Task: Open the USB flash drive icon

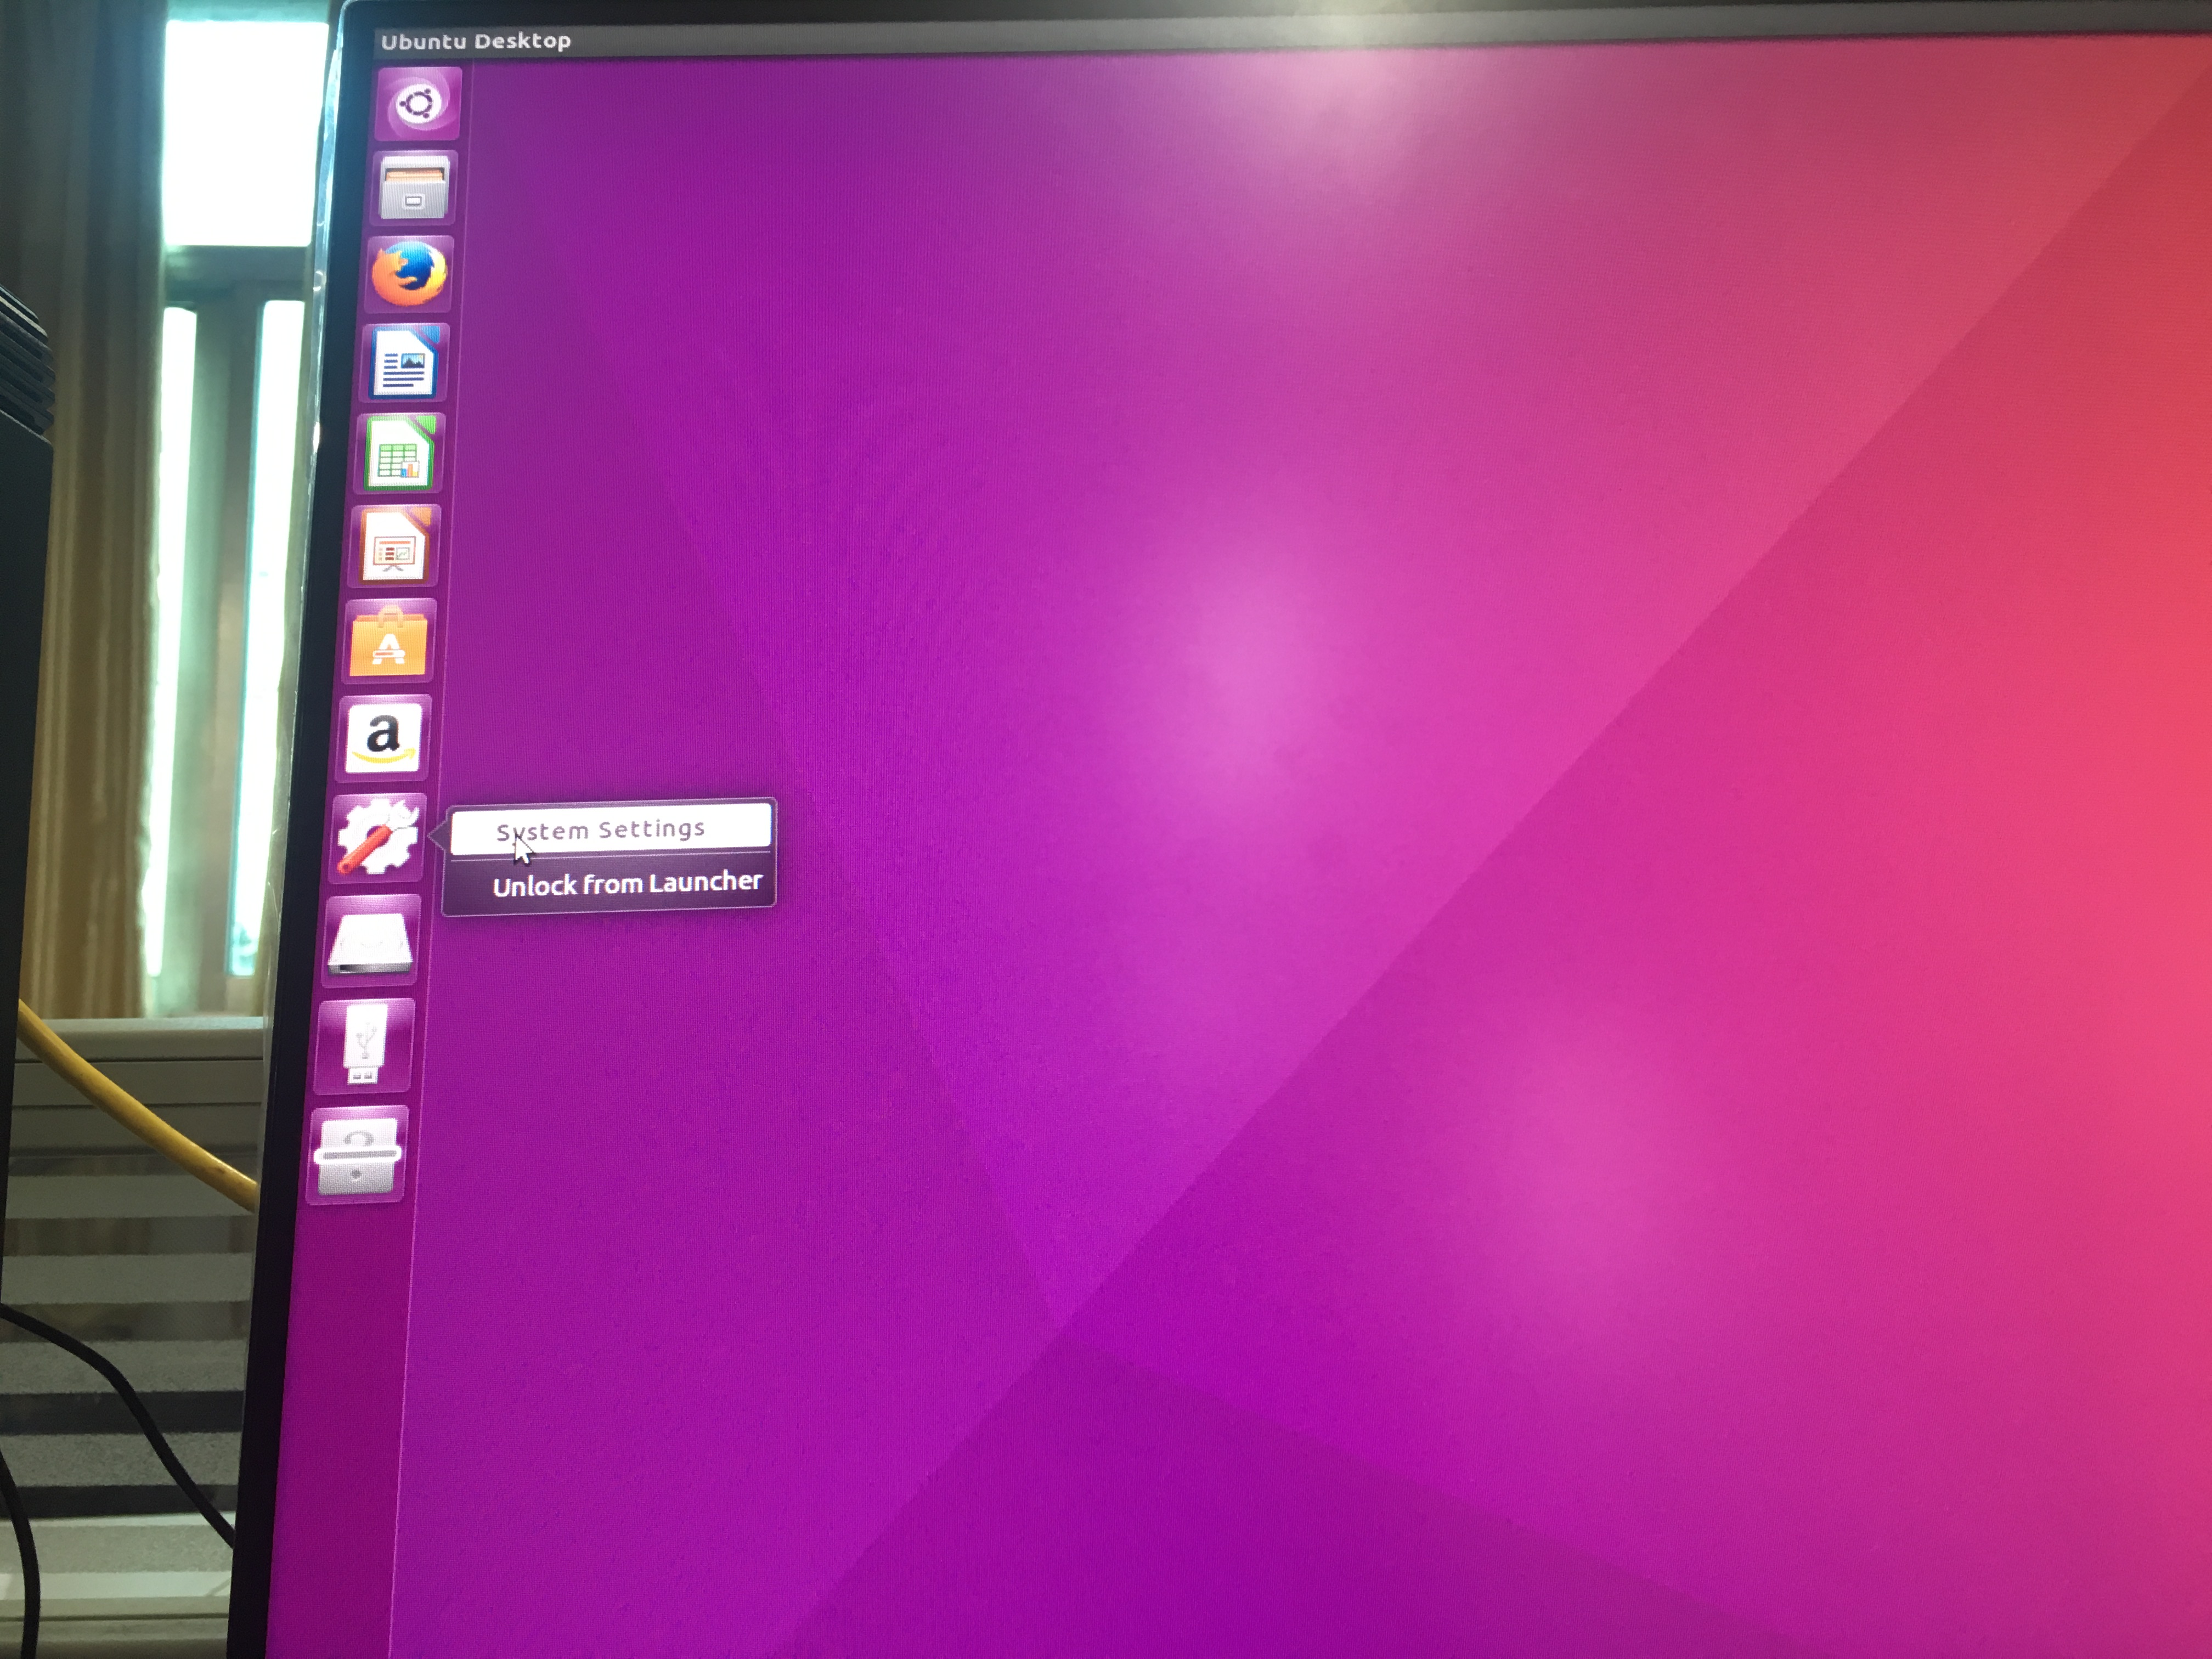Action: click(364, 1046)
